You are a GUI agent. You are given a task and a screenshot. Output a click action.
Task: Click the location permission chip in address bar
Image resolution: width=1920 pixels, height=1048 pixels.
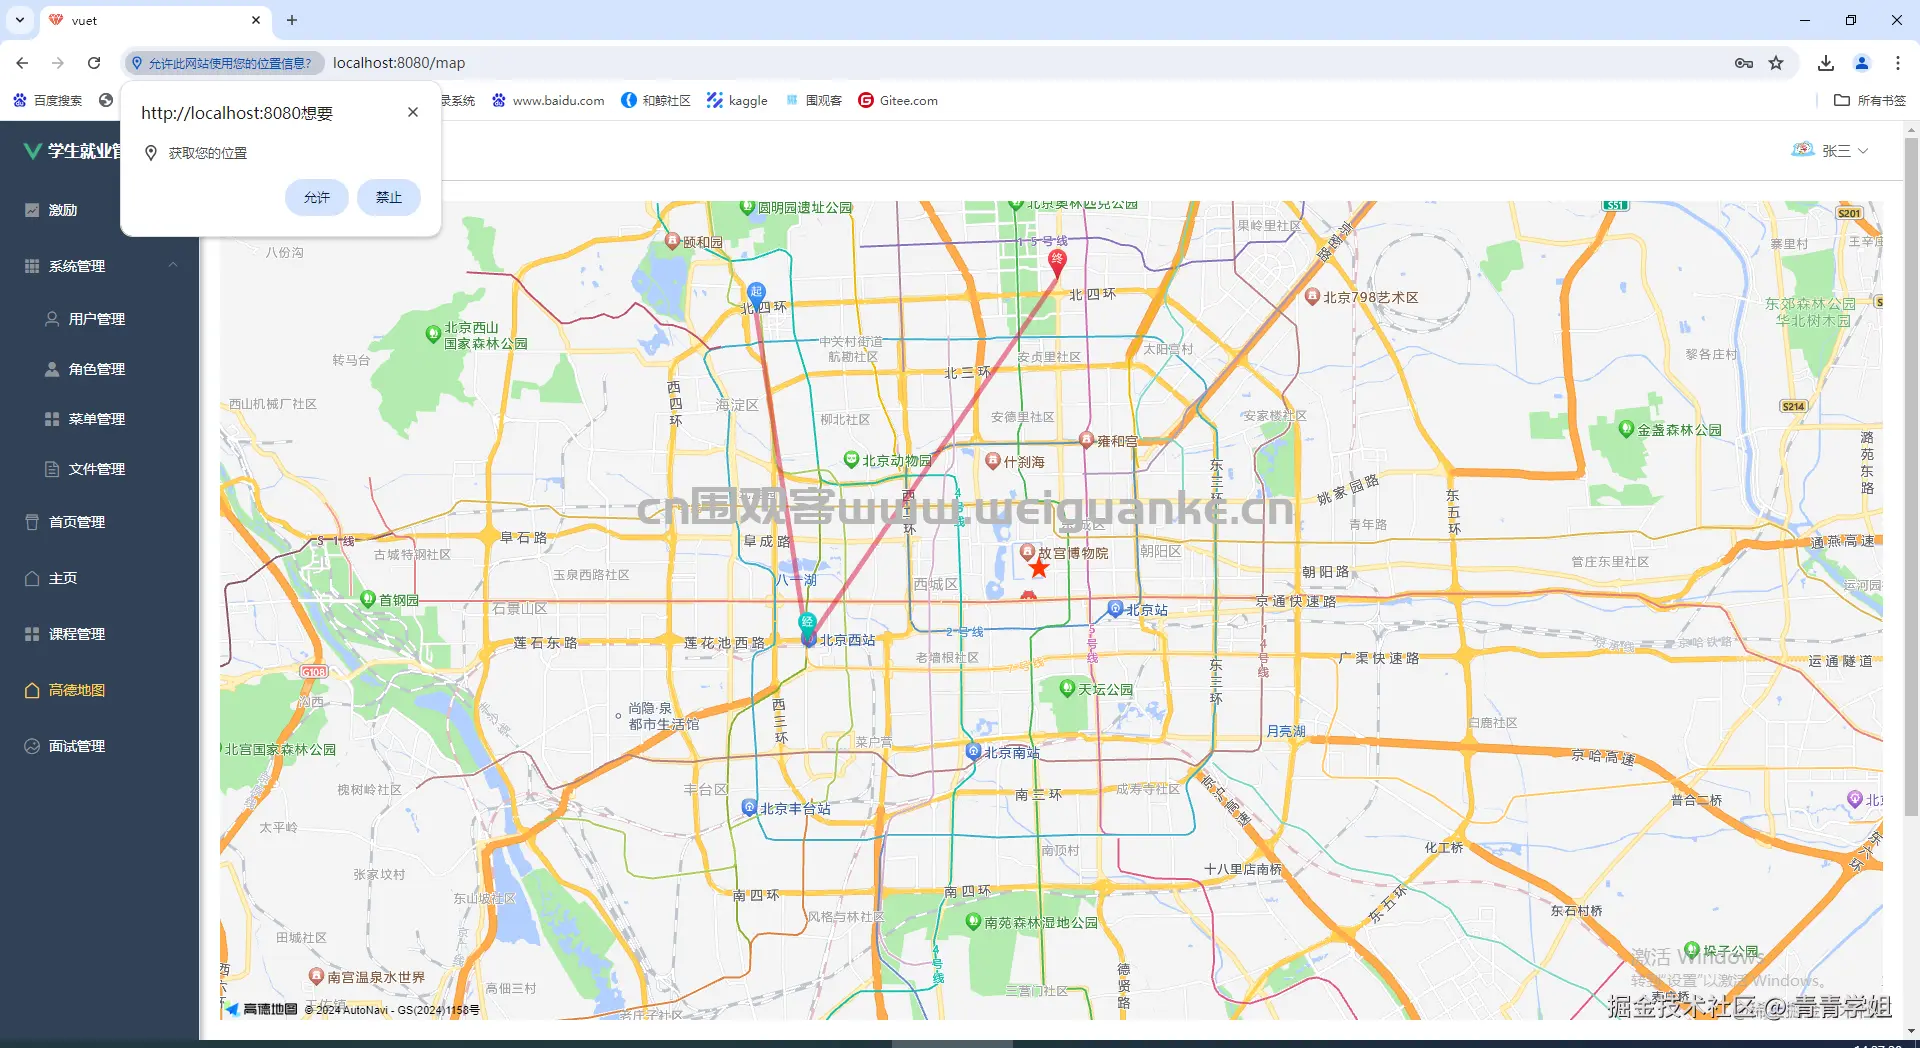tap(223, 63)
